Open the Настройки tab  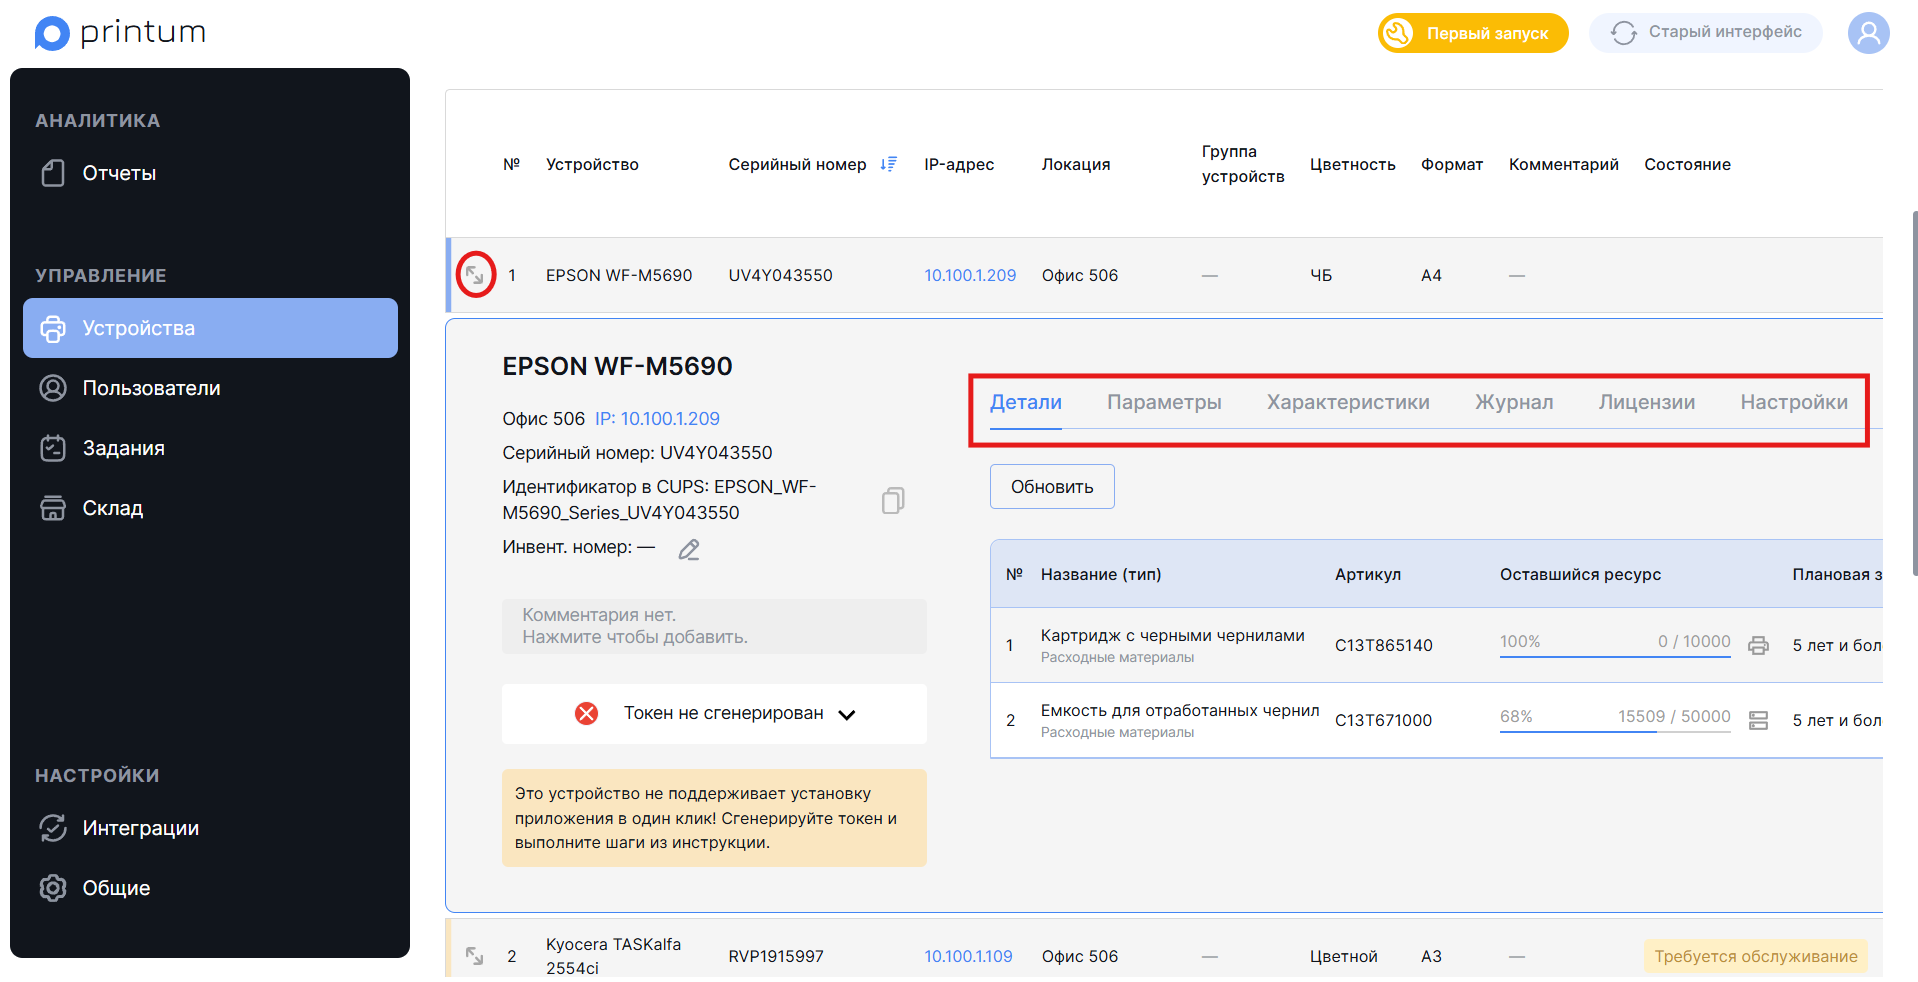coord(1794,402)
